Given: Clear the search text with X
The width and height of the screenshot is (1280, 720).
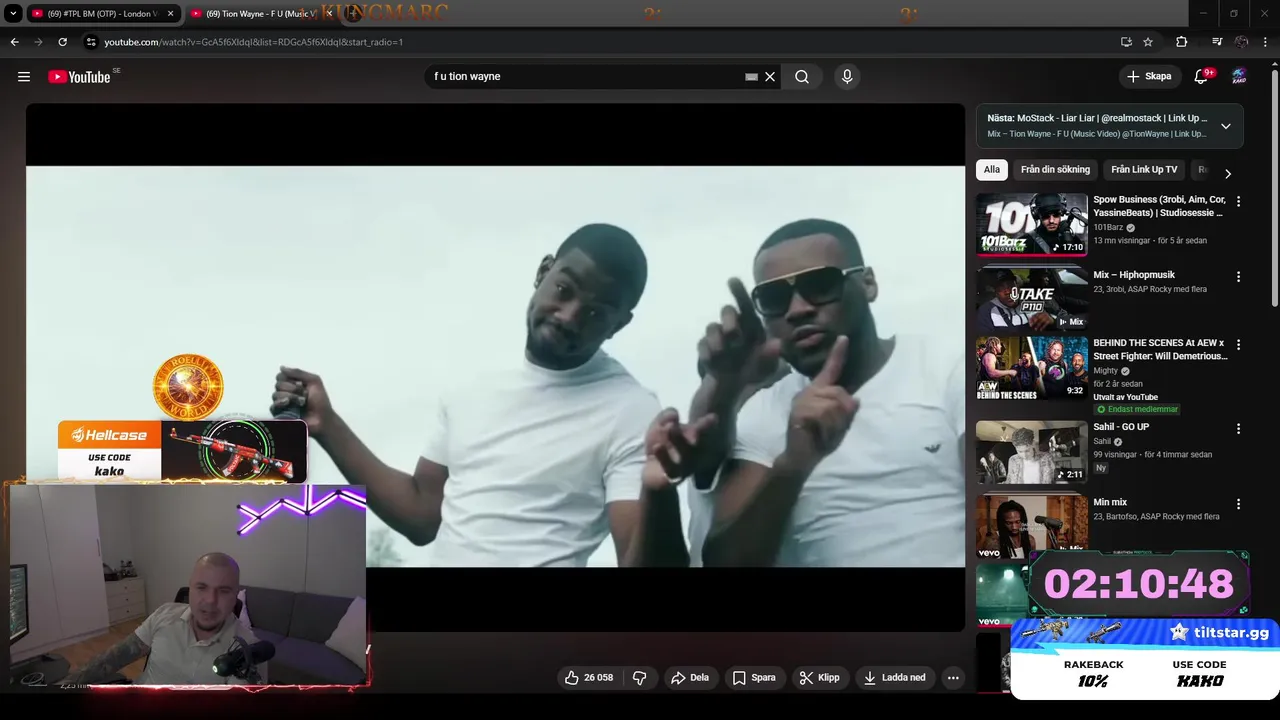Looking at the screenshot, I should click(x=770, y=77).
